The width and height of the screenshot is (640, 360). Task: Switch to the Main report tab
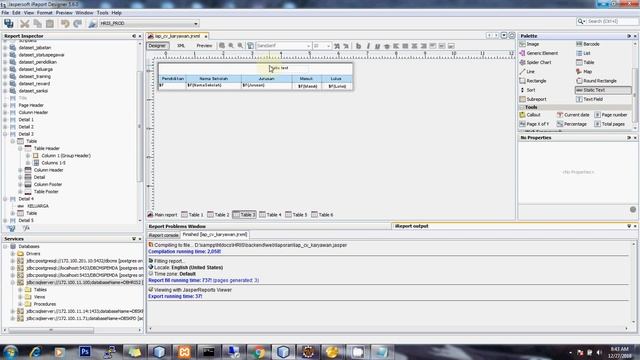pos(162,215)
